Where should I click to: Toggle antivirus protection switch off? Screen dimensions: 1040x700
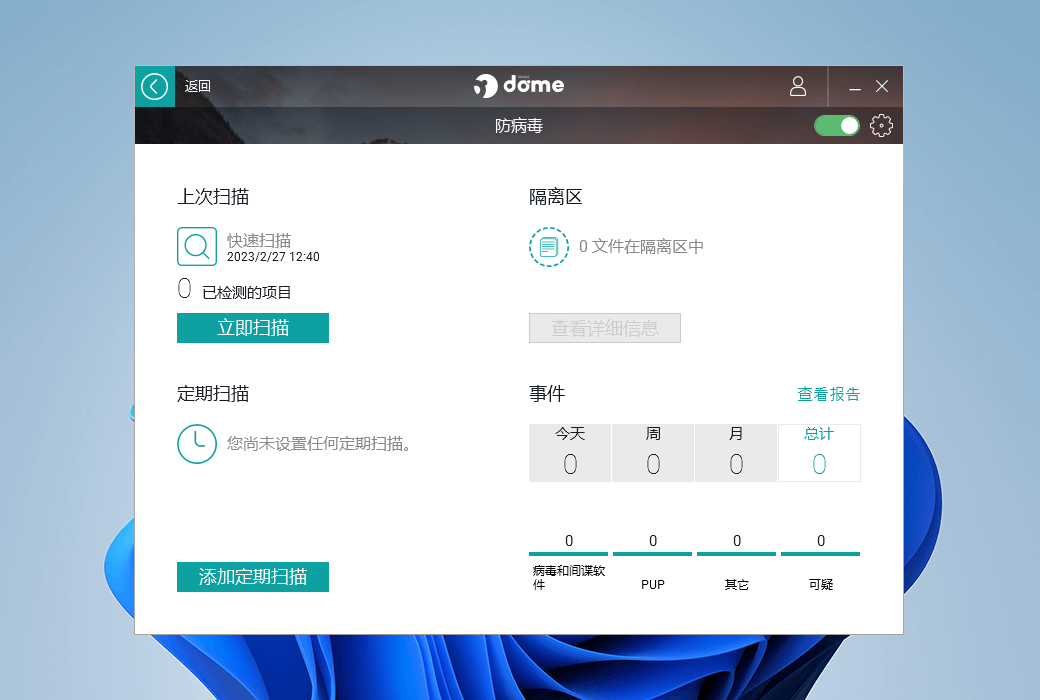(837, 126)
